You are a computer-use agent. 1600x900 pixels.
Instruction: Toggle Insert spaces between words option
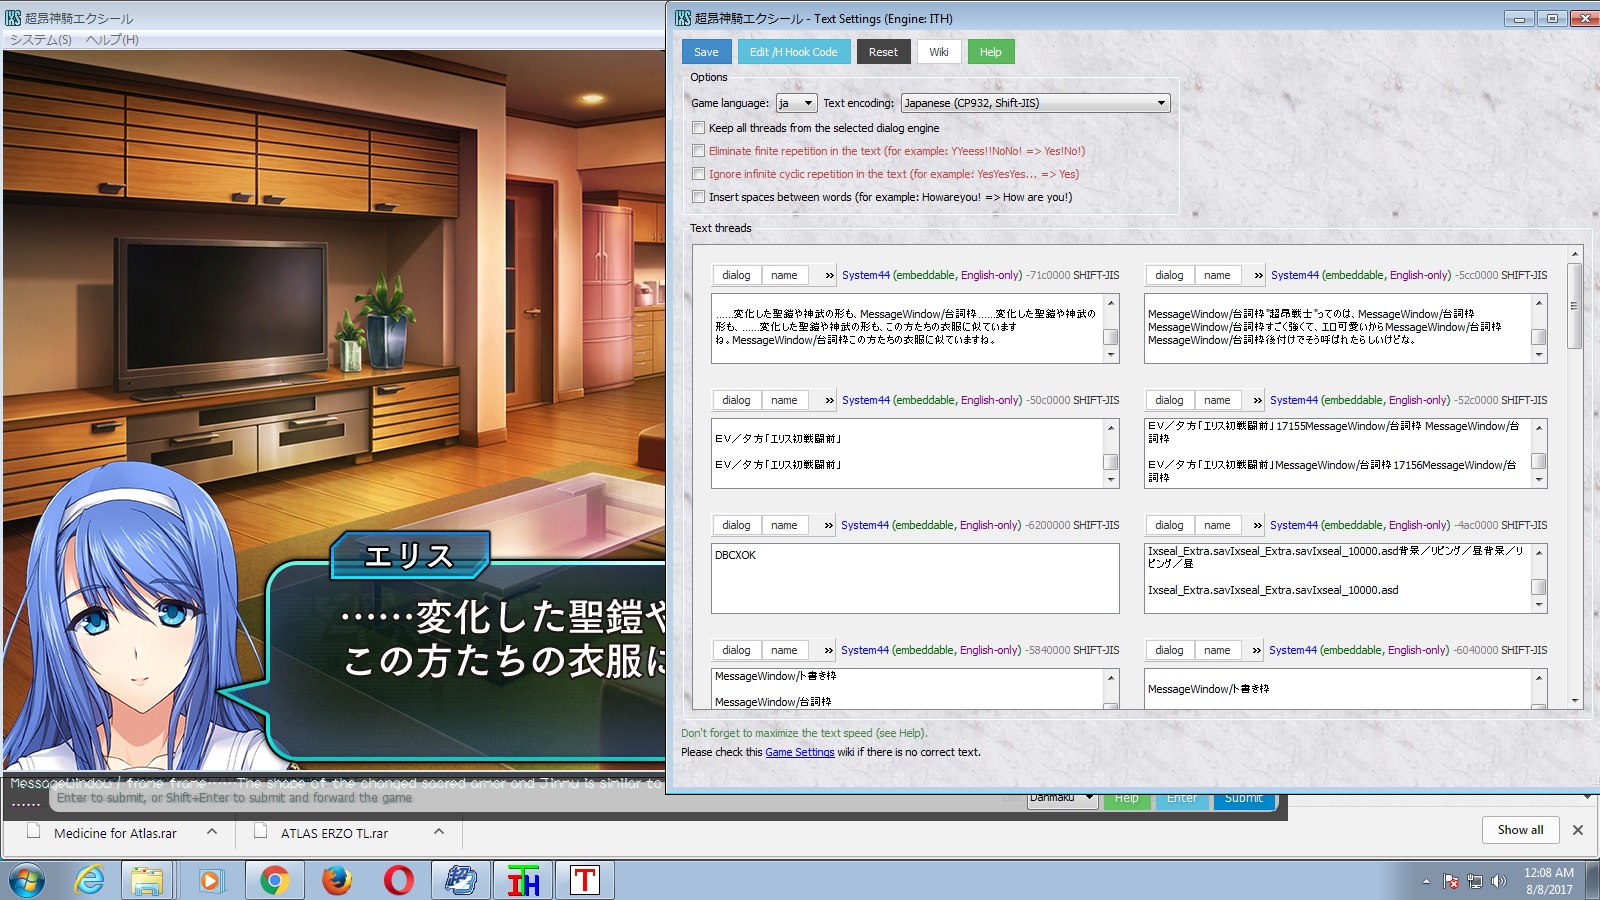699,197
